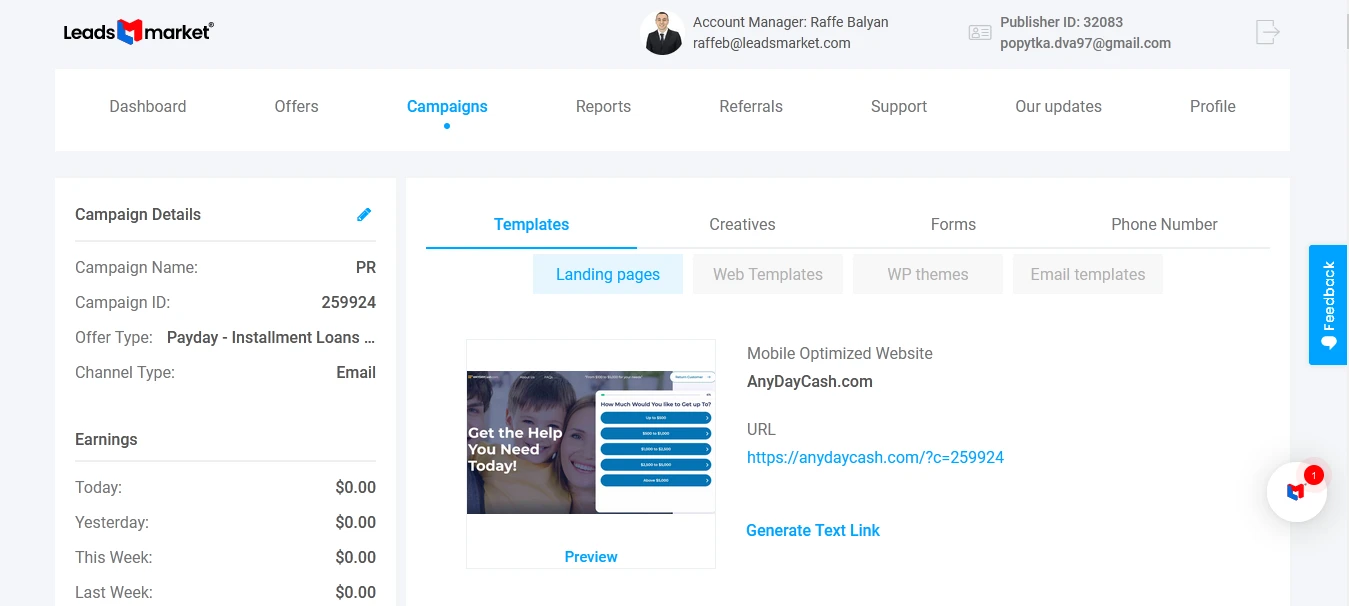Click the Payday - Installment Loans offer type
Image resolution: width=1349 pixels, height=606 pixels.
point(271,337)
